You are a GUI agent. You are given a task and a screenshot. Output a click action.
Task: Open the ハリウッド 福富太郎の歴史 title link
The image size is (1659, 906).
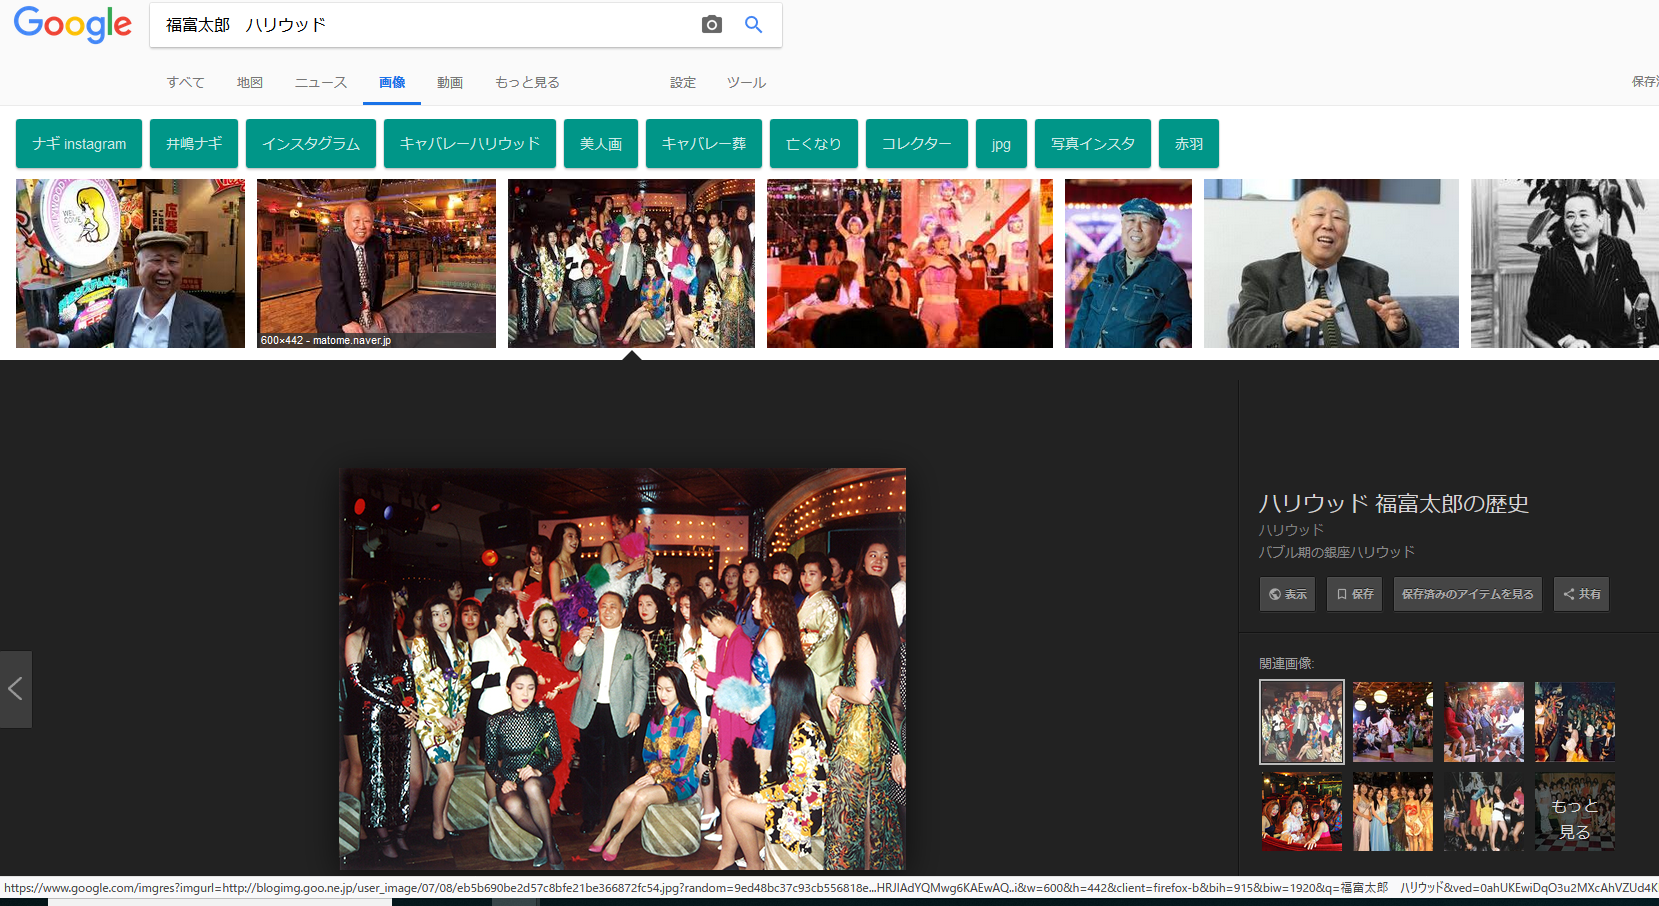click(x=1393, y=504)
